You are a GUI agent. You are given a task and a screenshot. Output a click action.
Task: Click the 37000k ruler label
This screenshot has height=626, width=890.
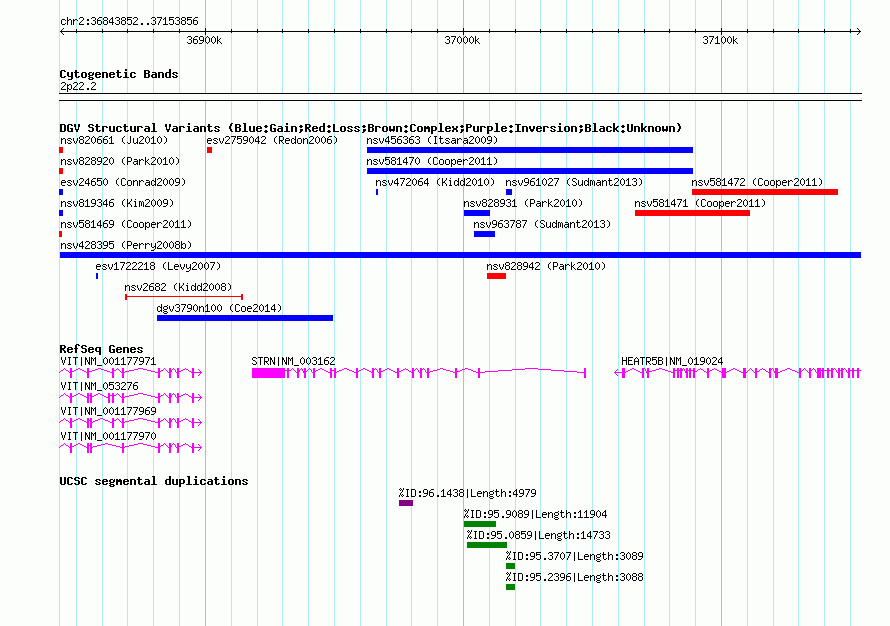(462, 40)
